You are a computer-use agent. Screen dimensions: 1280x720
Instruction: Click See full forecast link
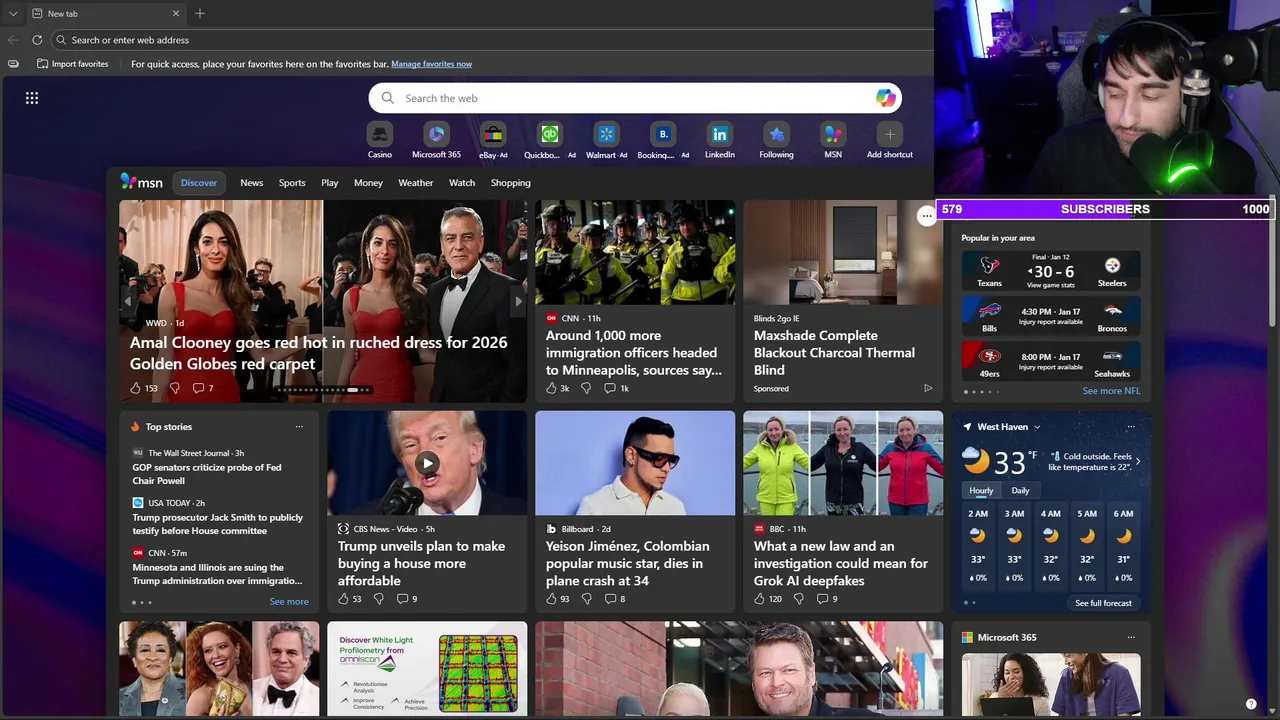(x=1103, y=603)
